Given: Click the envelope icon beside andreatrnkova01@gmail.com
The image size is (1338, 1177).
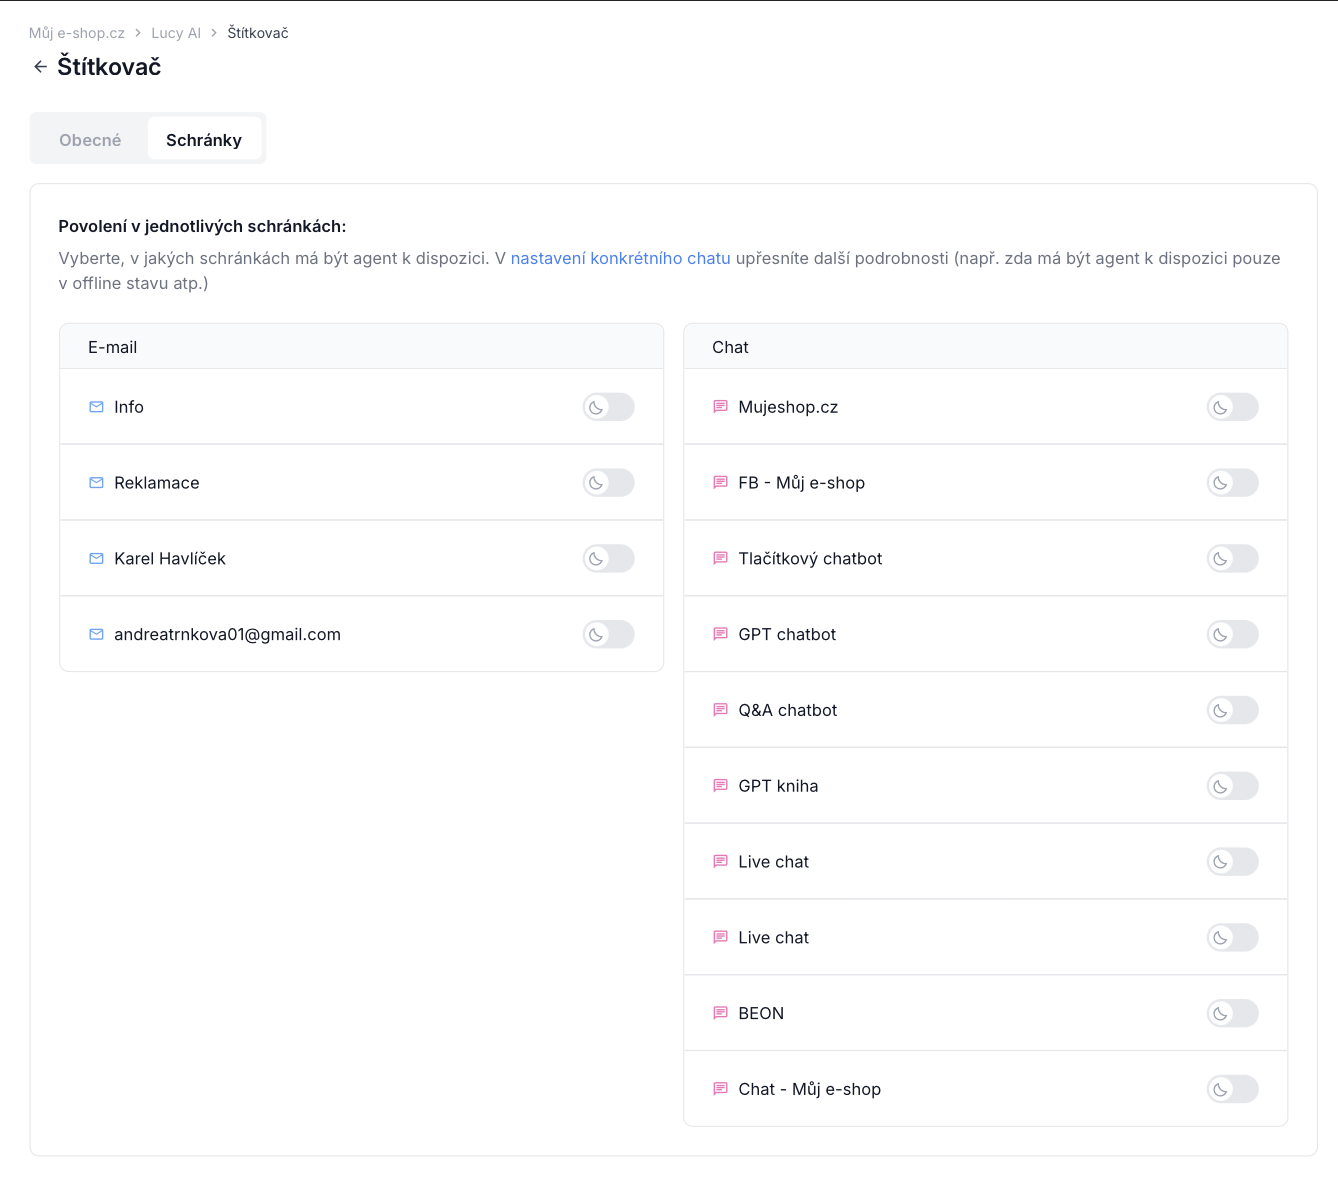Looking at the screenshot, I should click(x=96, y=634).
